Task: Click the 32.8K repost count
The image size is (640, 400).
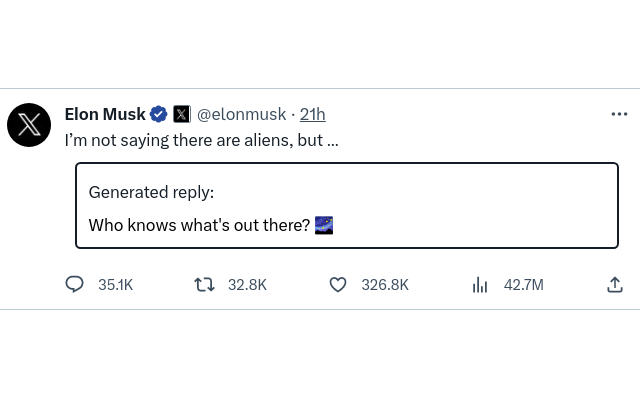Action: point(247,285)
